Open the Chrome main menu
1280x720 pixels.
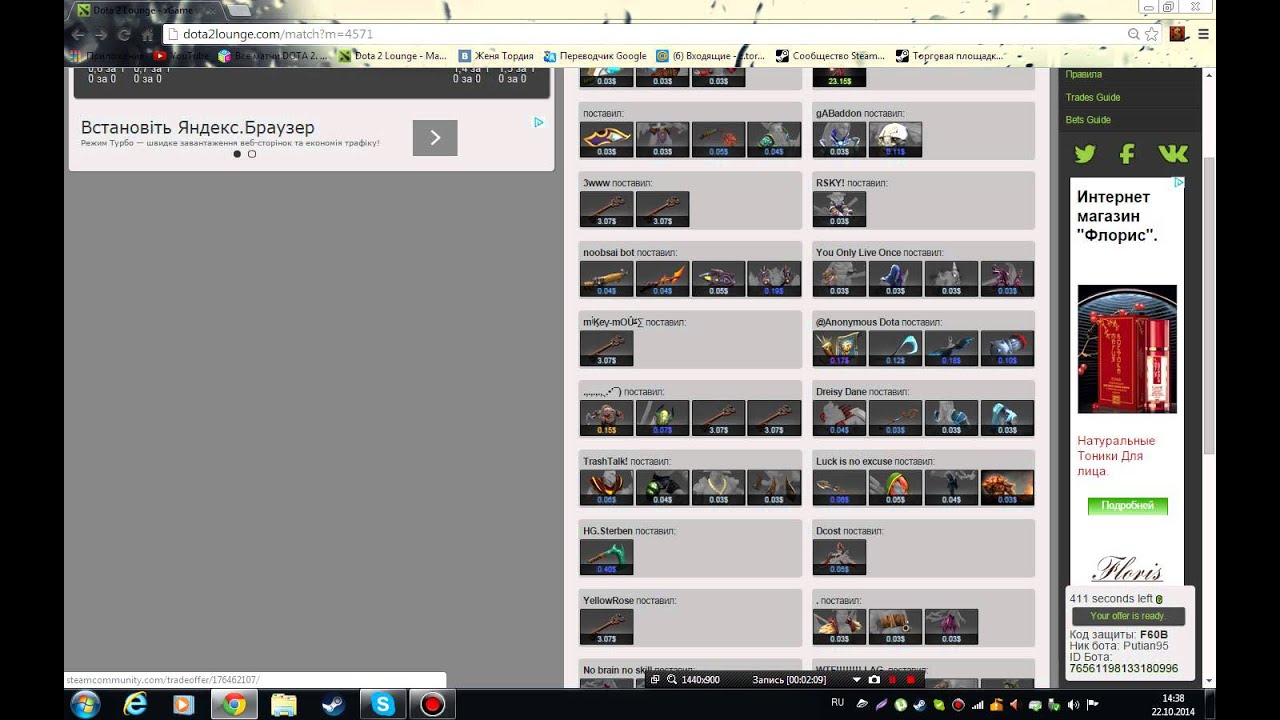[1203, 34]
